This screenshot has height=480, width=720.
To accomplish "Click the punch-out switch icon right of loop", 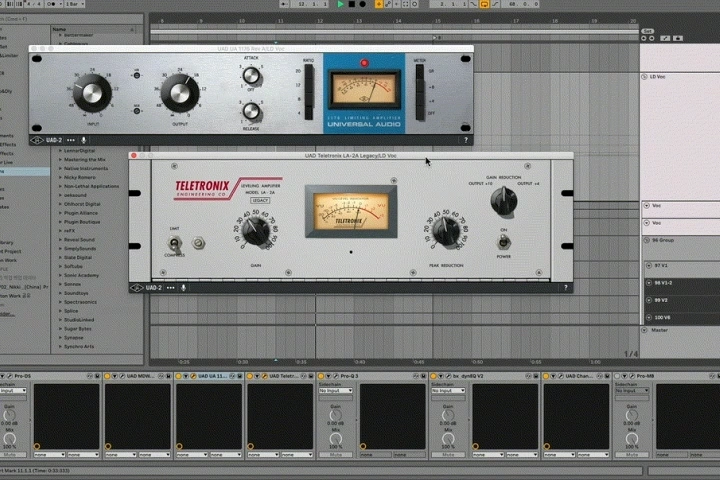I will click(495, 4).
